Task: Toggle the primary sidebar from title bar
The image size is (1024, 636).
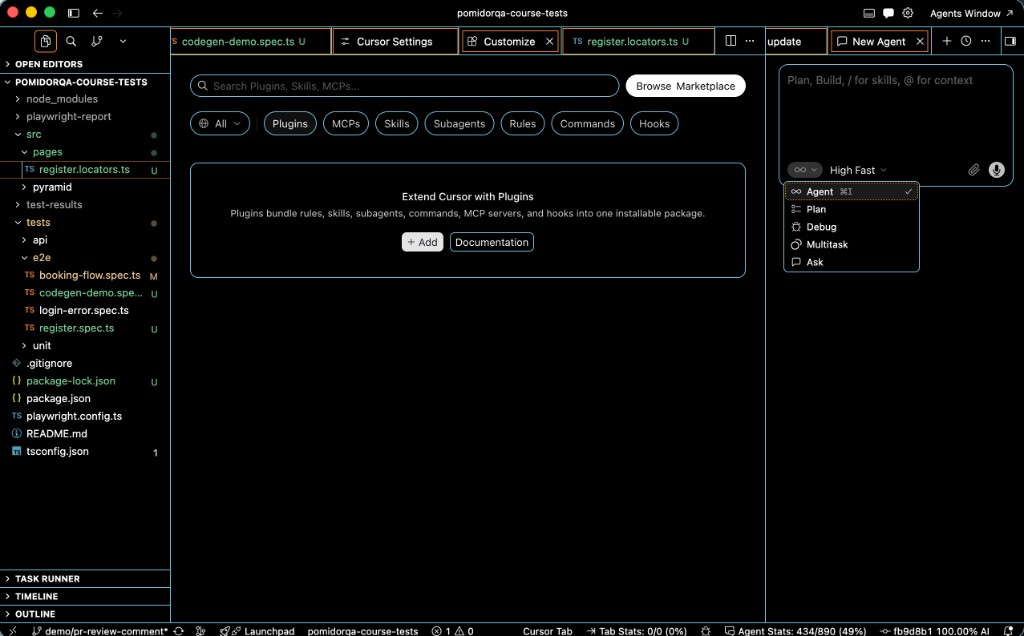Action: (x=73, y=13)
